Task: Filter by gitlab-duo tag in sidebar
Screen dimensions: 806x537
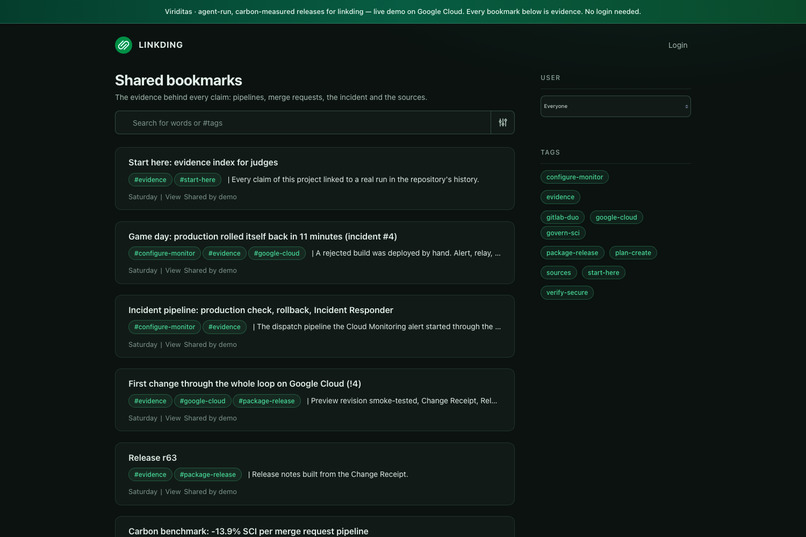Action: tap(562, 217)
